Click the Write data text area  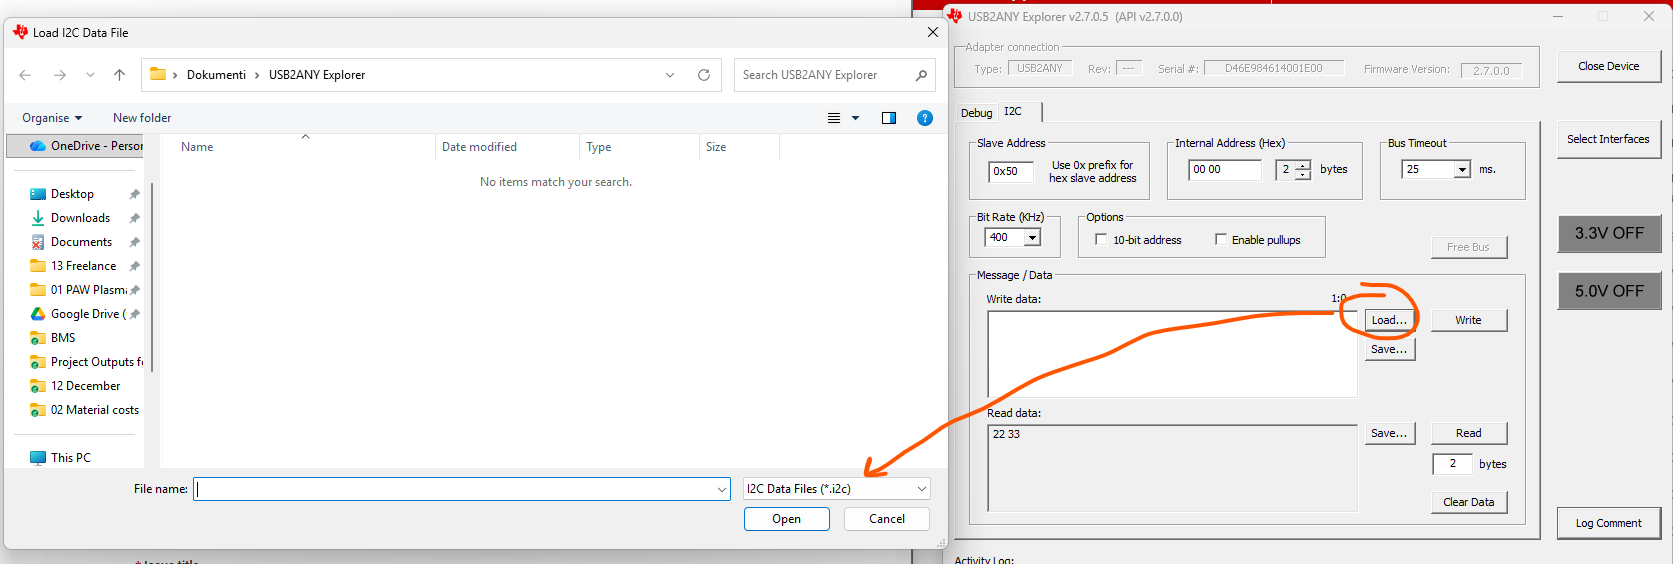pyautogui.click(x=1172, y=354)
